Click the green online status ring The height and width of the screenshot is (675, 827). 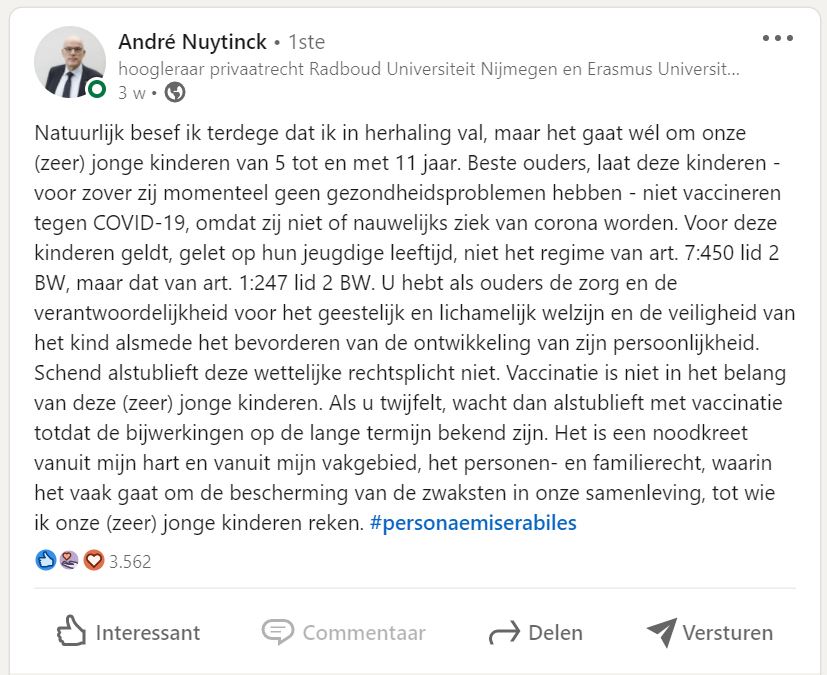pos(97,89)
